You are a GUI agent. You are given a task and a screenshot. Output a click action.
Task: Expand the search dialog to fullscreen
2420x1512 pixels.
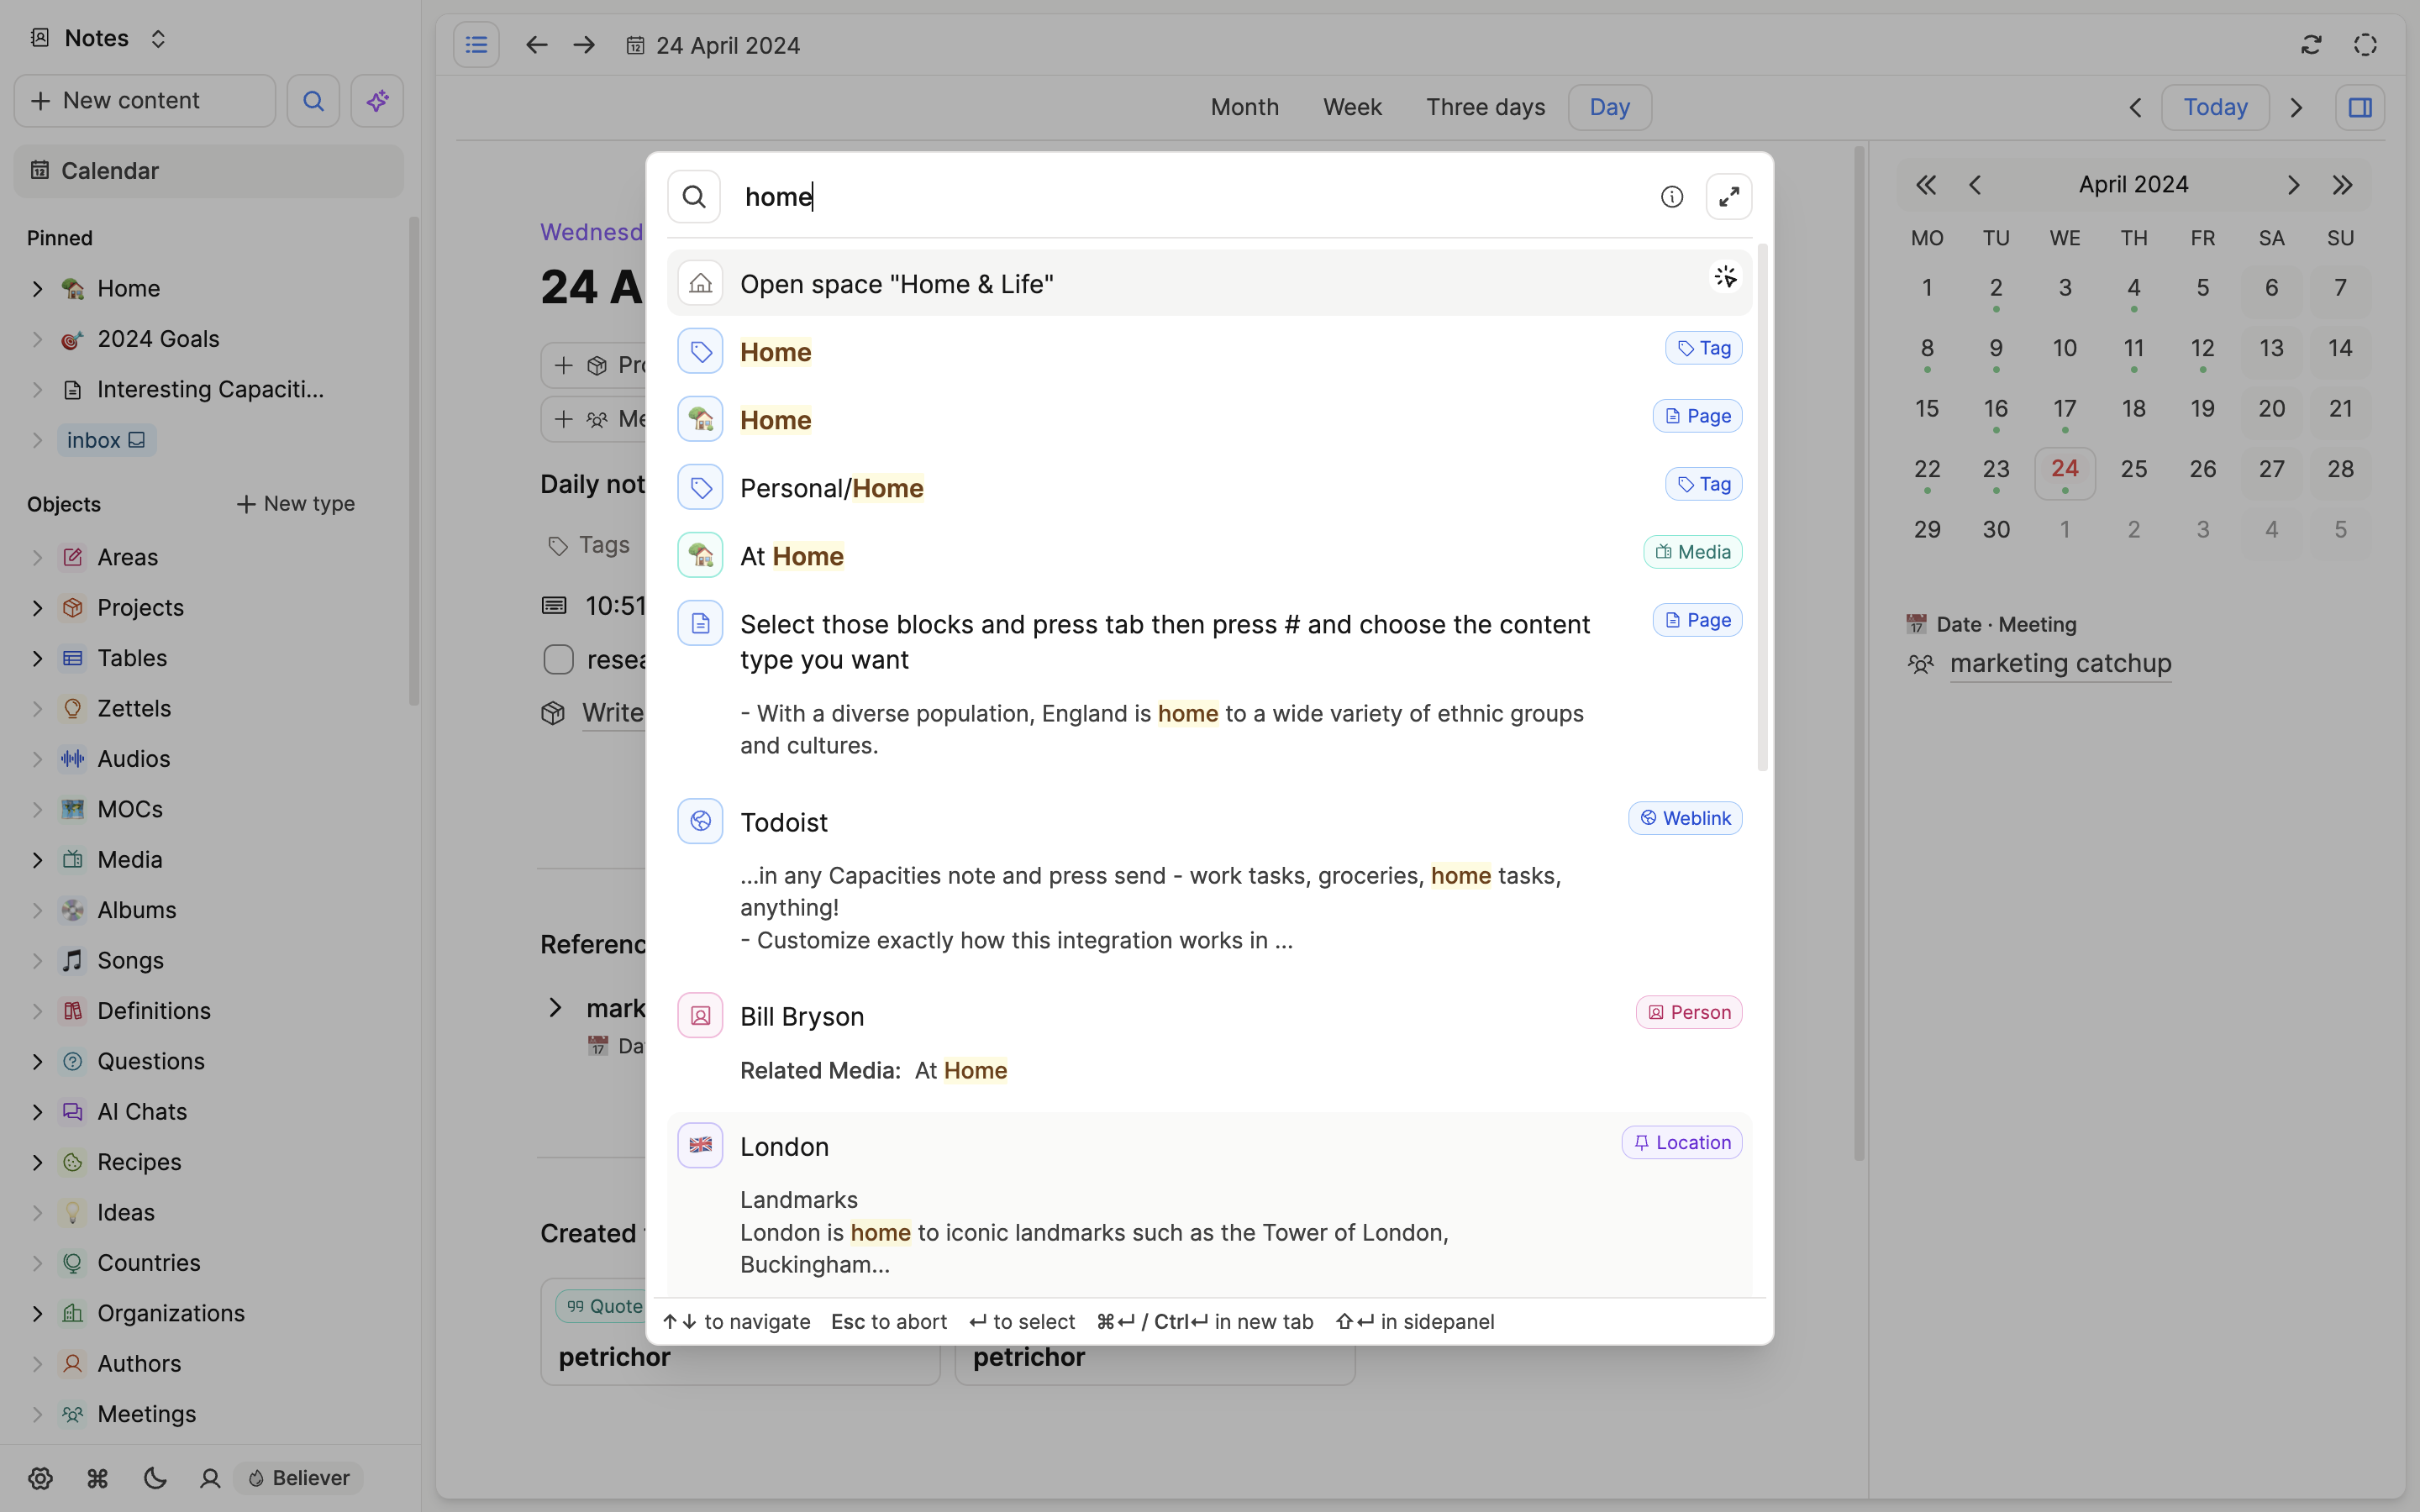[x=1728, y=197]
